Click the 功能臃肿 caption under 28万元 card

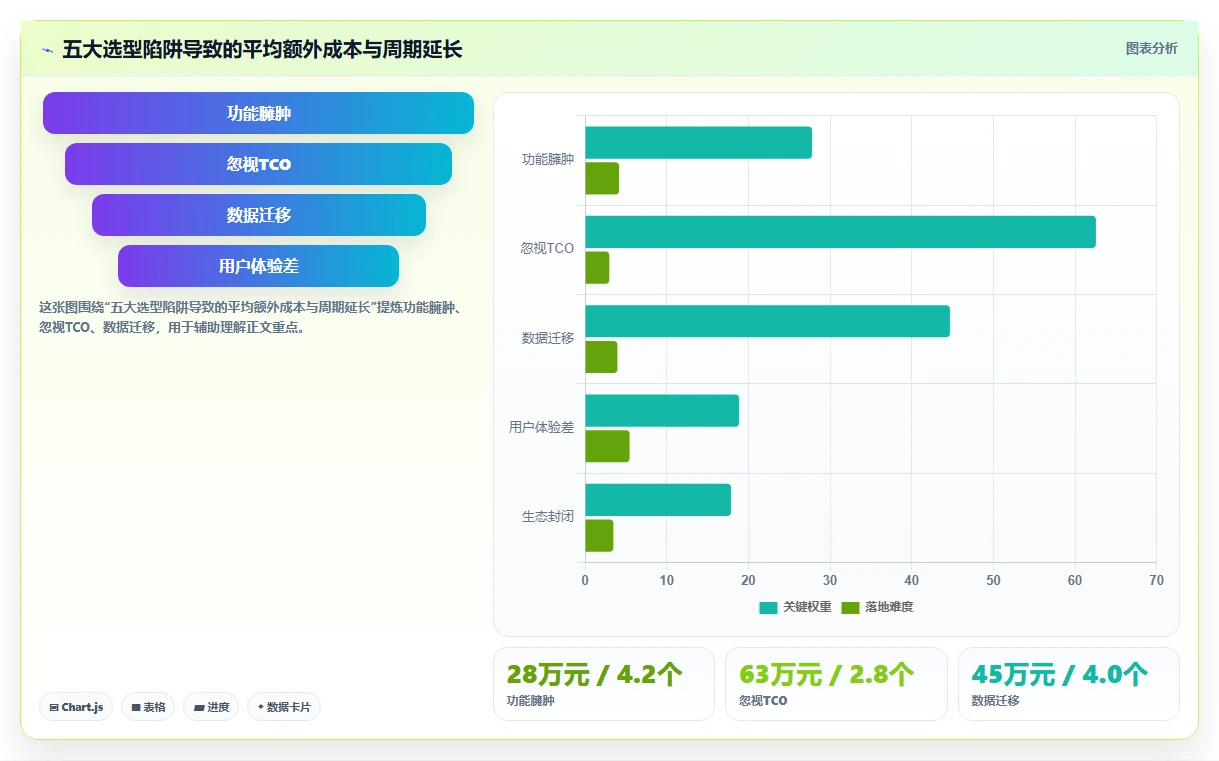(x=531, y=701)
